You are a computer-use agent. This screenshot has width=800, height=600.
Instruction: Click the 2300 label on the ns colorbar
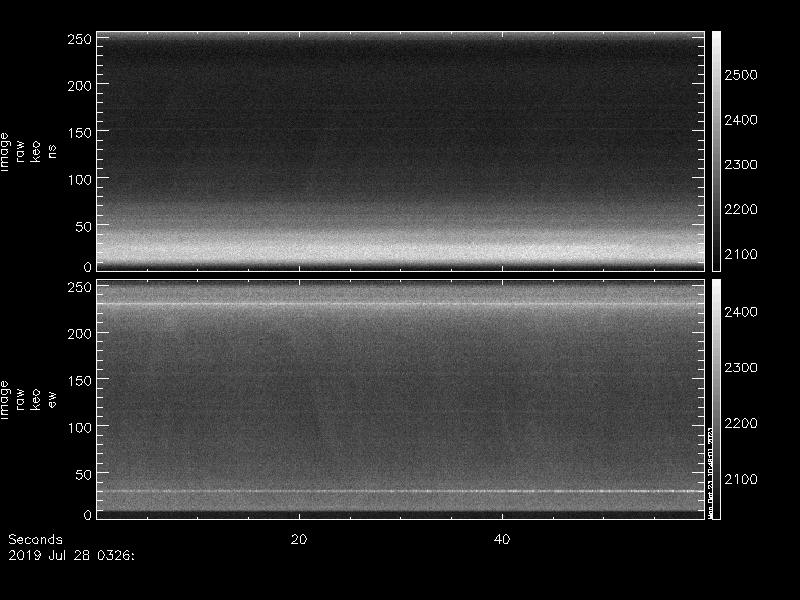(741, 165)
